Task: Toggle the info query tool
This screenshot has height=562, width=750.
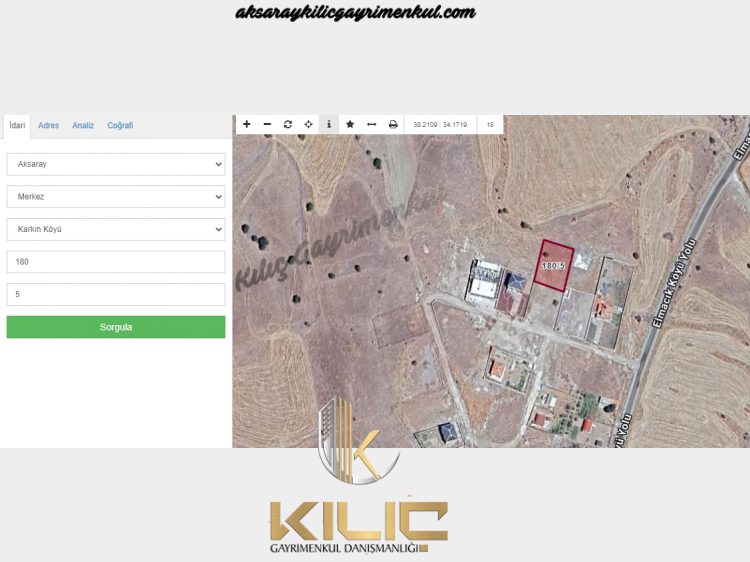Action: click(x=329, y=124)
